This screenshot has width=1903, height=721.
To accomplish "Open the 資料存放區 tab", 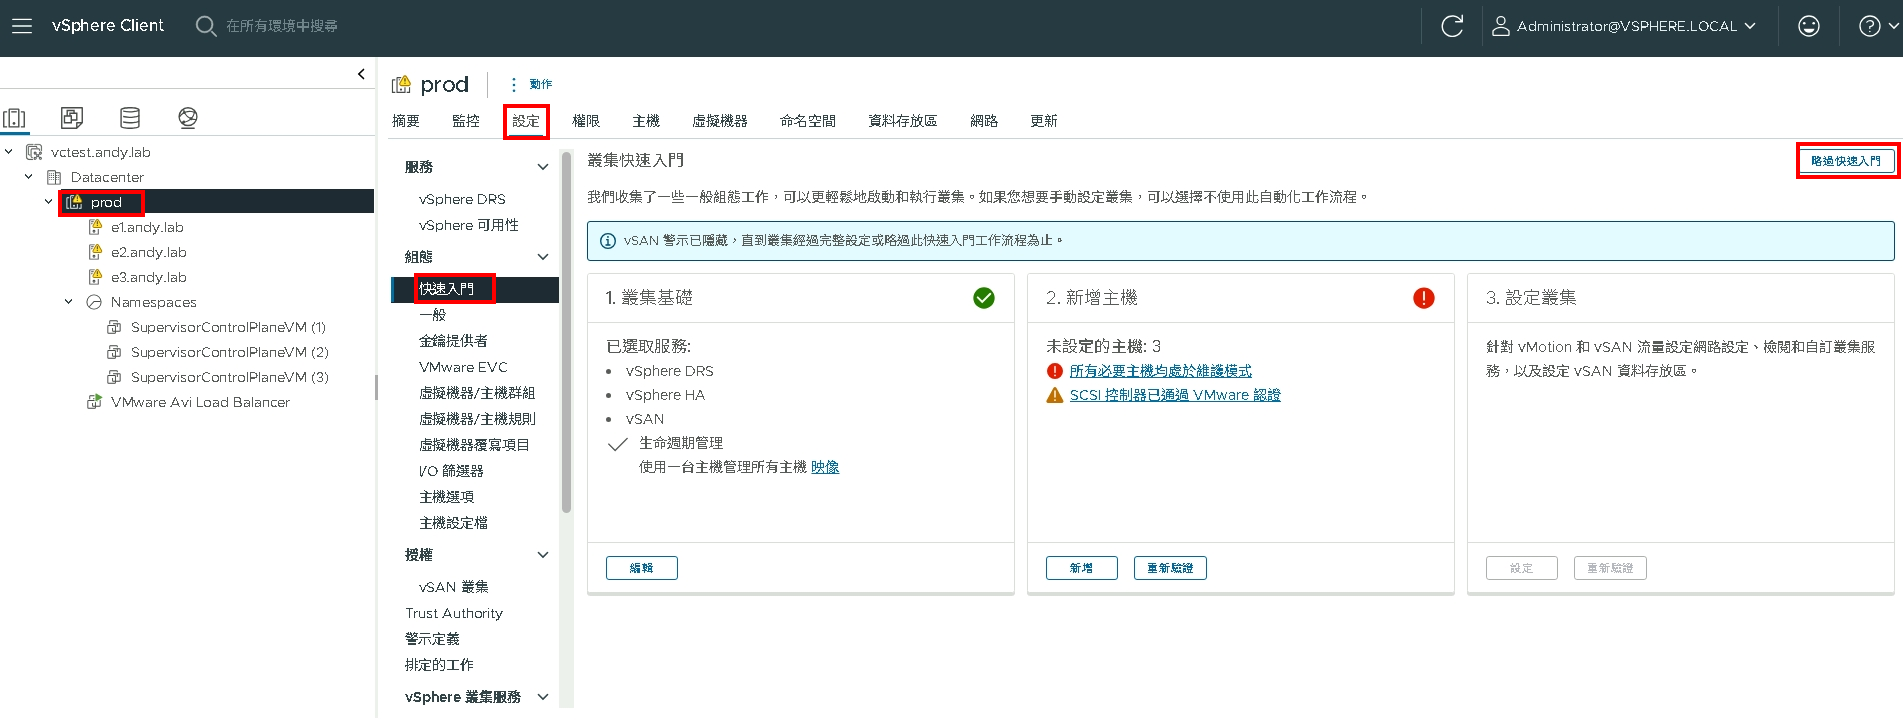I will click(903, 121).
